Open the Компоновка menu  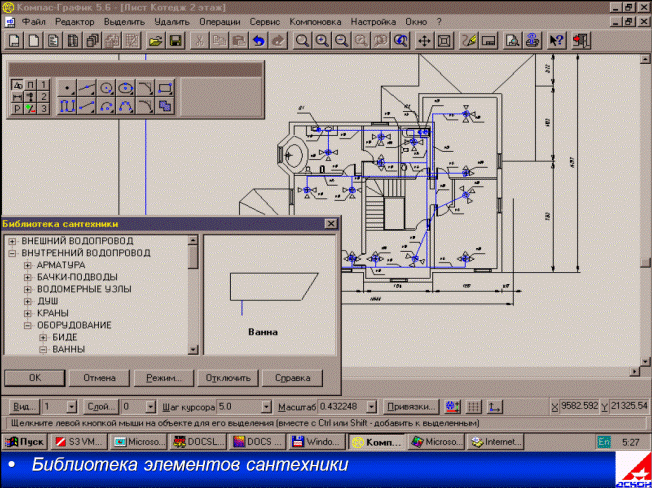[315, 22]
